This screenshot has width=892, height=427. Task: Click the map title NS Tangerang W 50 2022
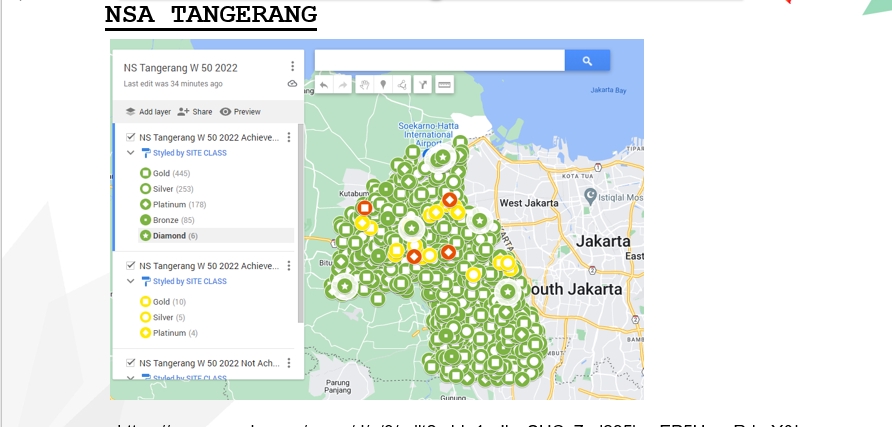[x=180, y=68]
